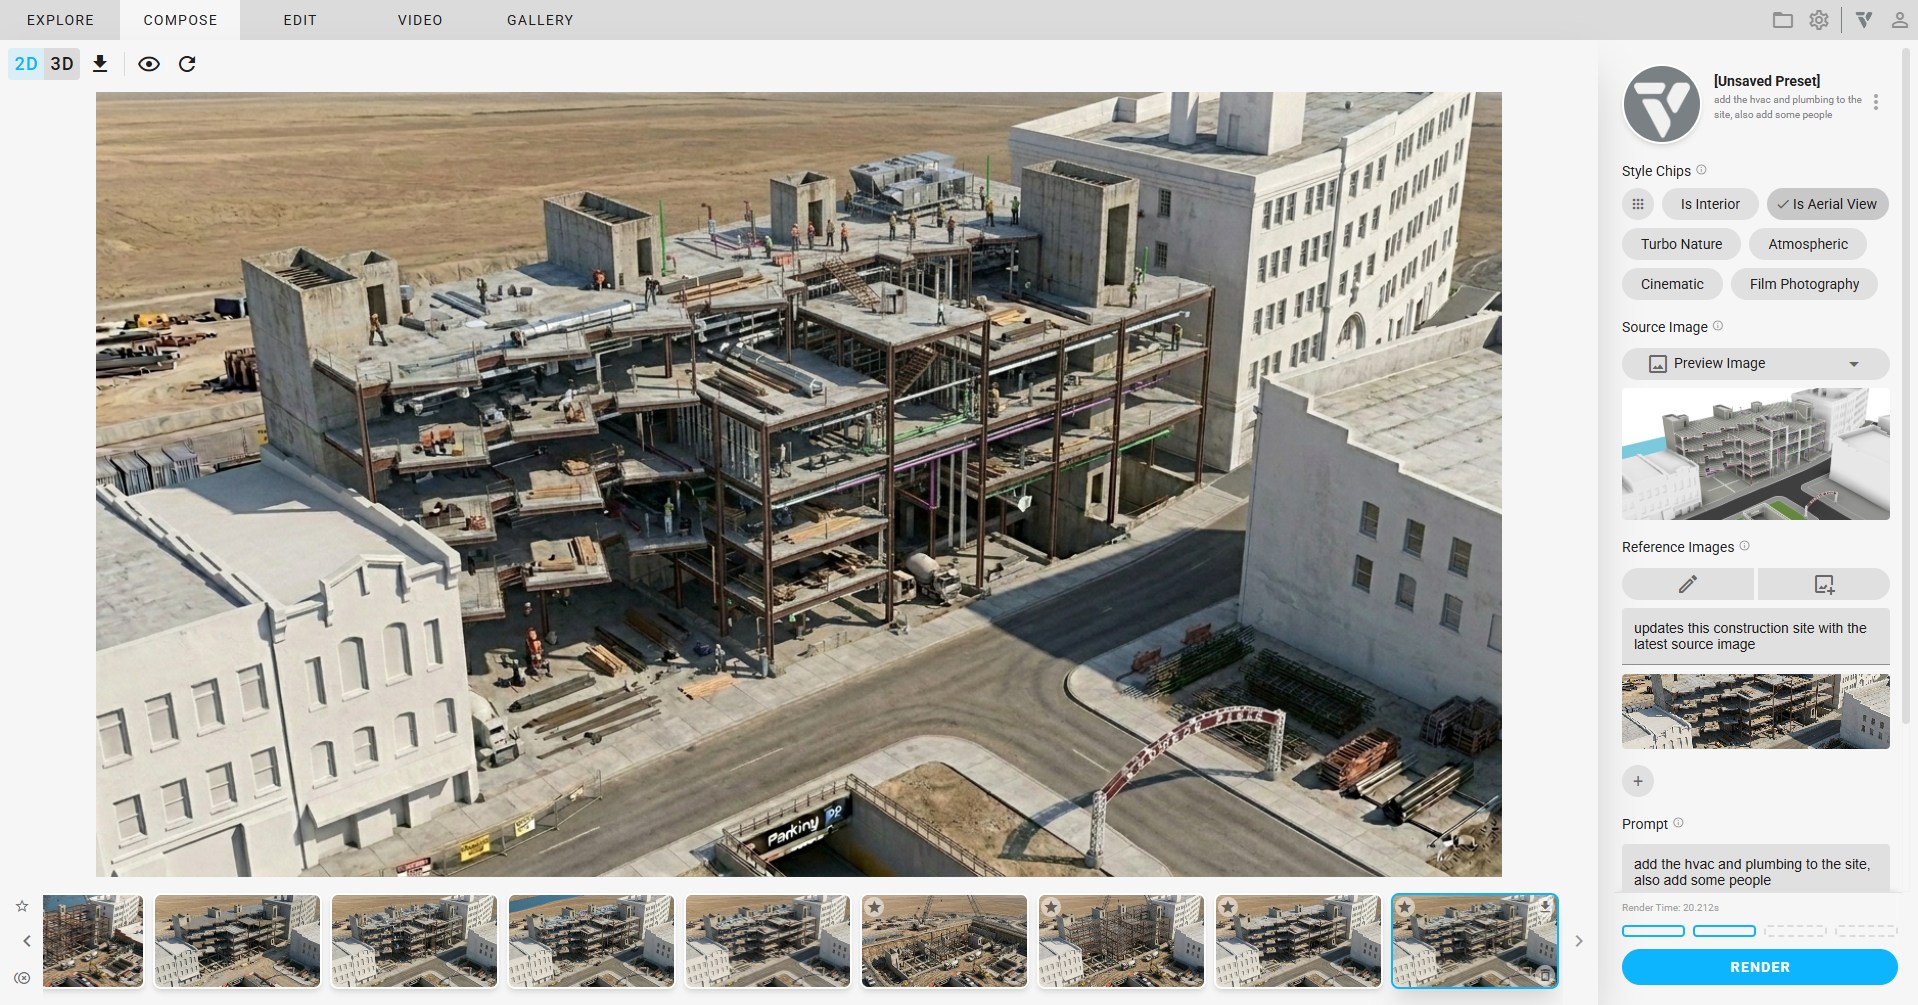This screenshot has height=1005, width=1918.
Task: Click the add-image icon under Reference Images
Action: (x=1823, y=584)
